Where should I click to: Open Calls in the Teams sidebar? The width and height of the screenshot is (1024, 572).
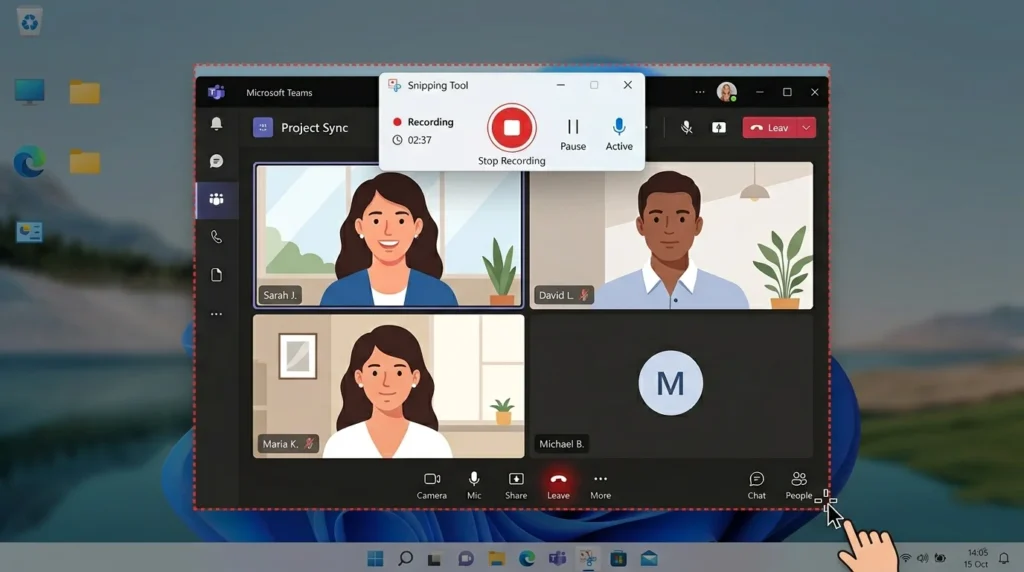pyautogui.click(x=216, y=237)
